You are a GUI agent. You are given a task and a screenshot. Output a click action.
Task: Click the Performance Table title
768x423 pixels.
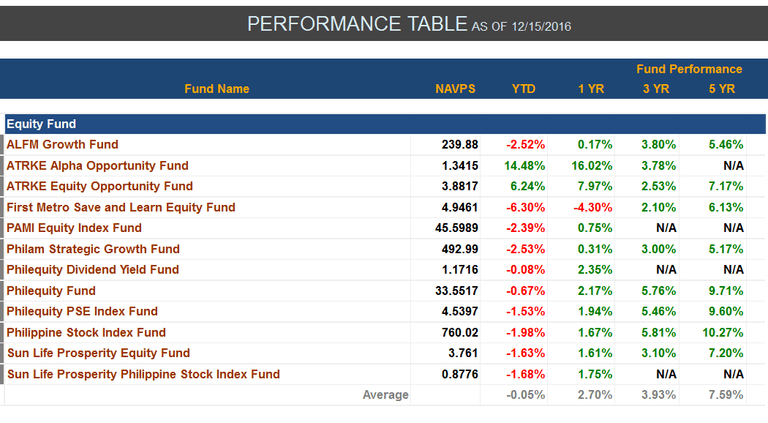pos(357,24)
